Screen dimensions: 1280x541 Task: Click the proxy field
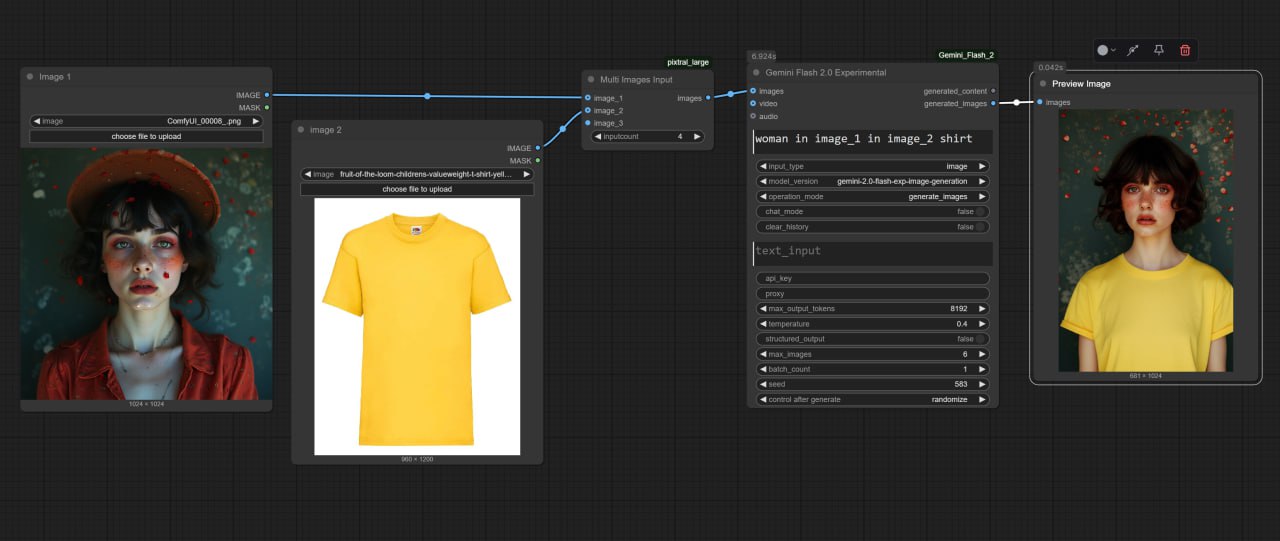[873, 294]
